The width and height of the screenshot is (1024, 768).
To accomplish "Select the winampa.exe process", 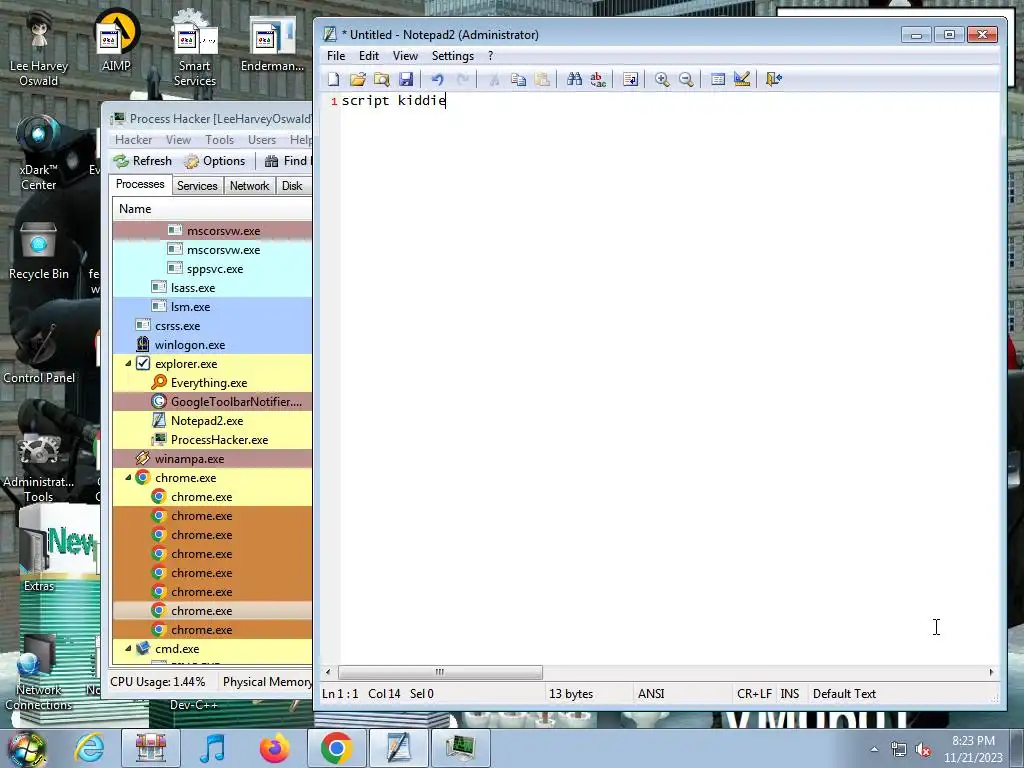I will (212, 459).
